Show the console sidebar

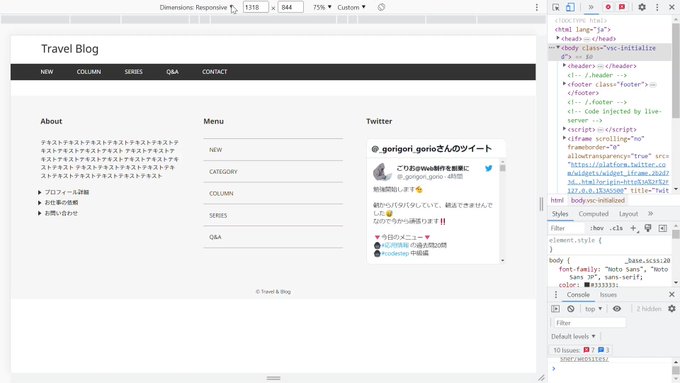pyautogui.click(x=556, y=309)
